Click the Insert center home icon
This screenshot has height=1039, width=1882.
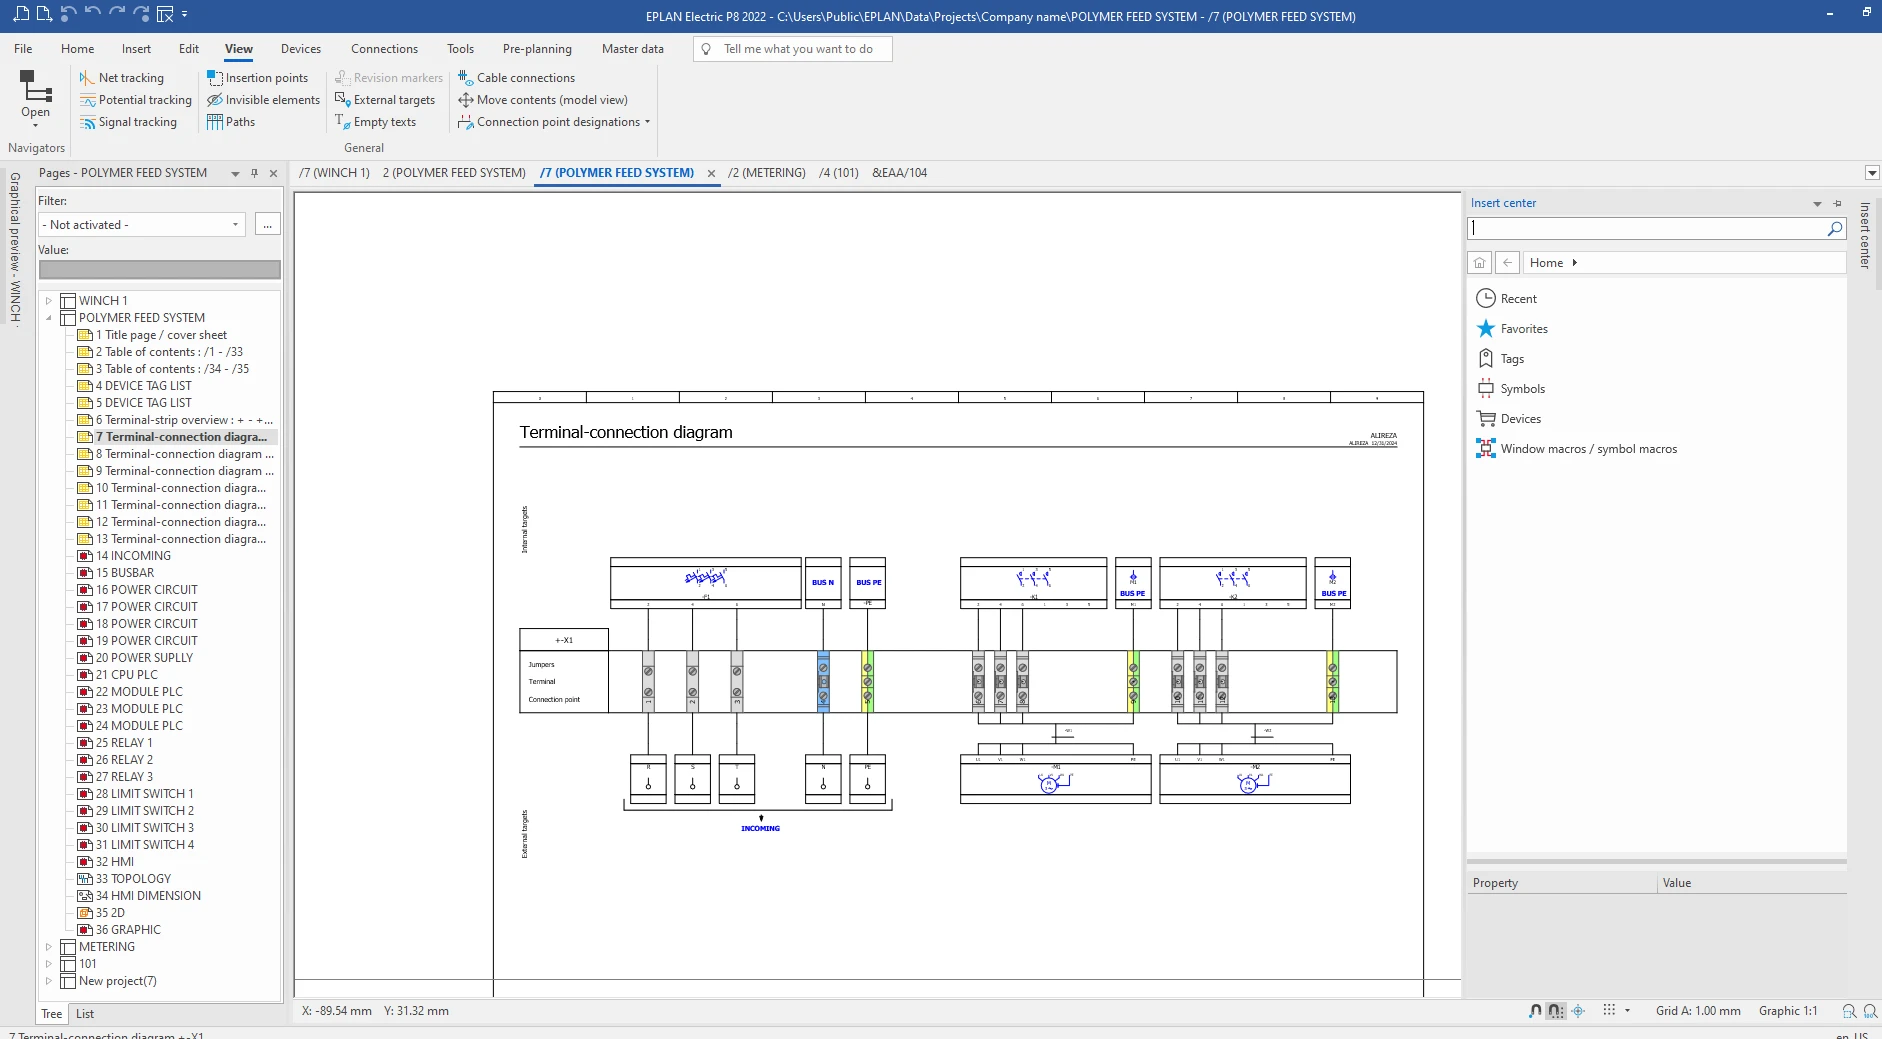click(x=1479, y=263)
